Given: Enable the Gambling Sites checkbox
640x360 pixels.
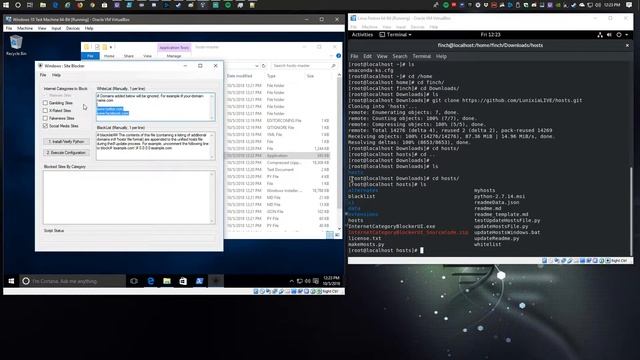Looking at the screenshot, I should (45, 103).
